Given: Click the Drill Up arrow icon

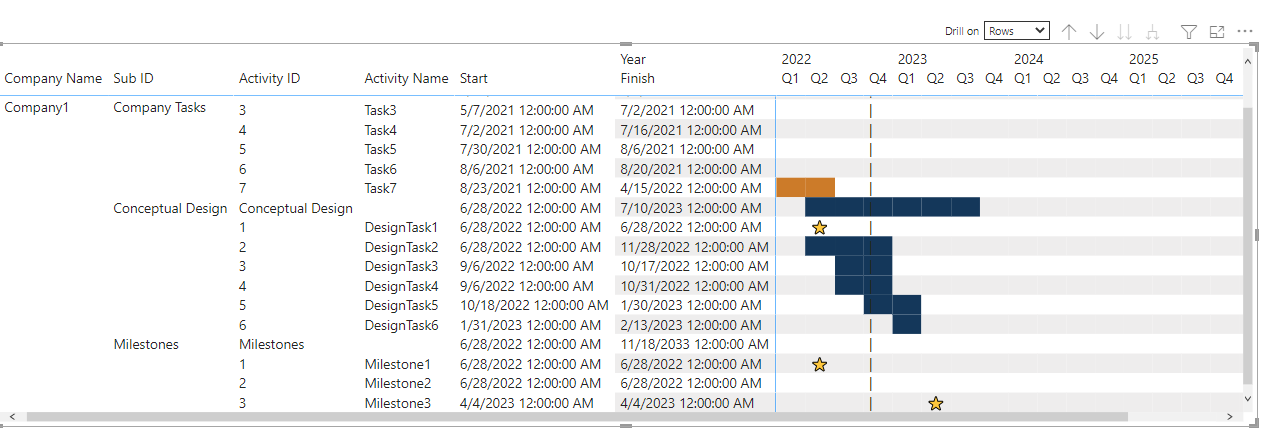Looking at the screenshot, I should pyautogui.click(x=1069, y=32).
